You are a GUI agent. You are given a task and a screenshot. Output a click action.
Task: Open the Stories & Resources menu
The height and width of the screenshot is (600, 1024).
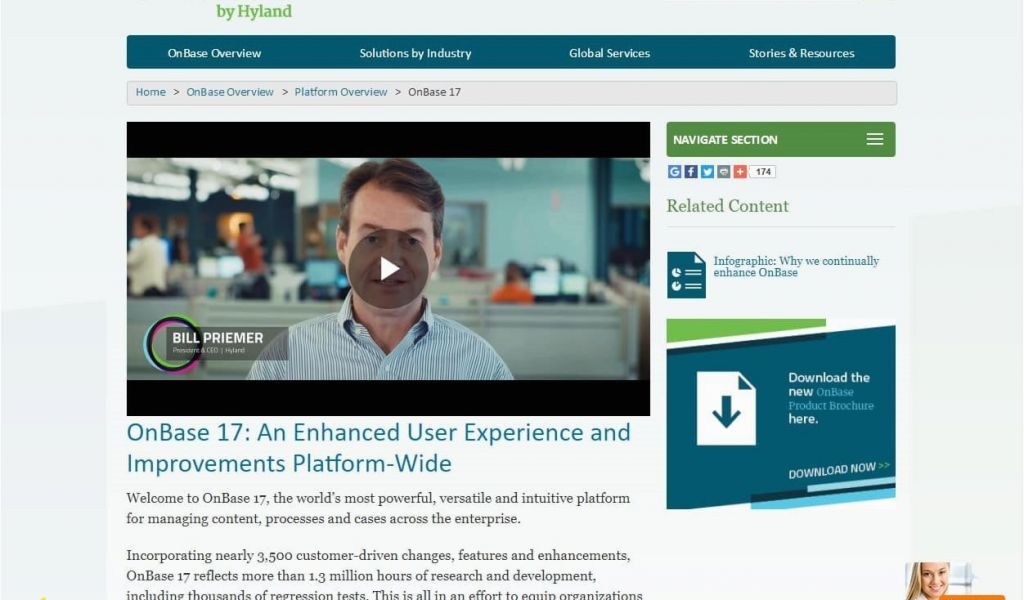pyautogui.click(x=801, y=53)
